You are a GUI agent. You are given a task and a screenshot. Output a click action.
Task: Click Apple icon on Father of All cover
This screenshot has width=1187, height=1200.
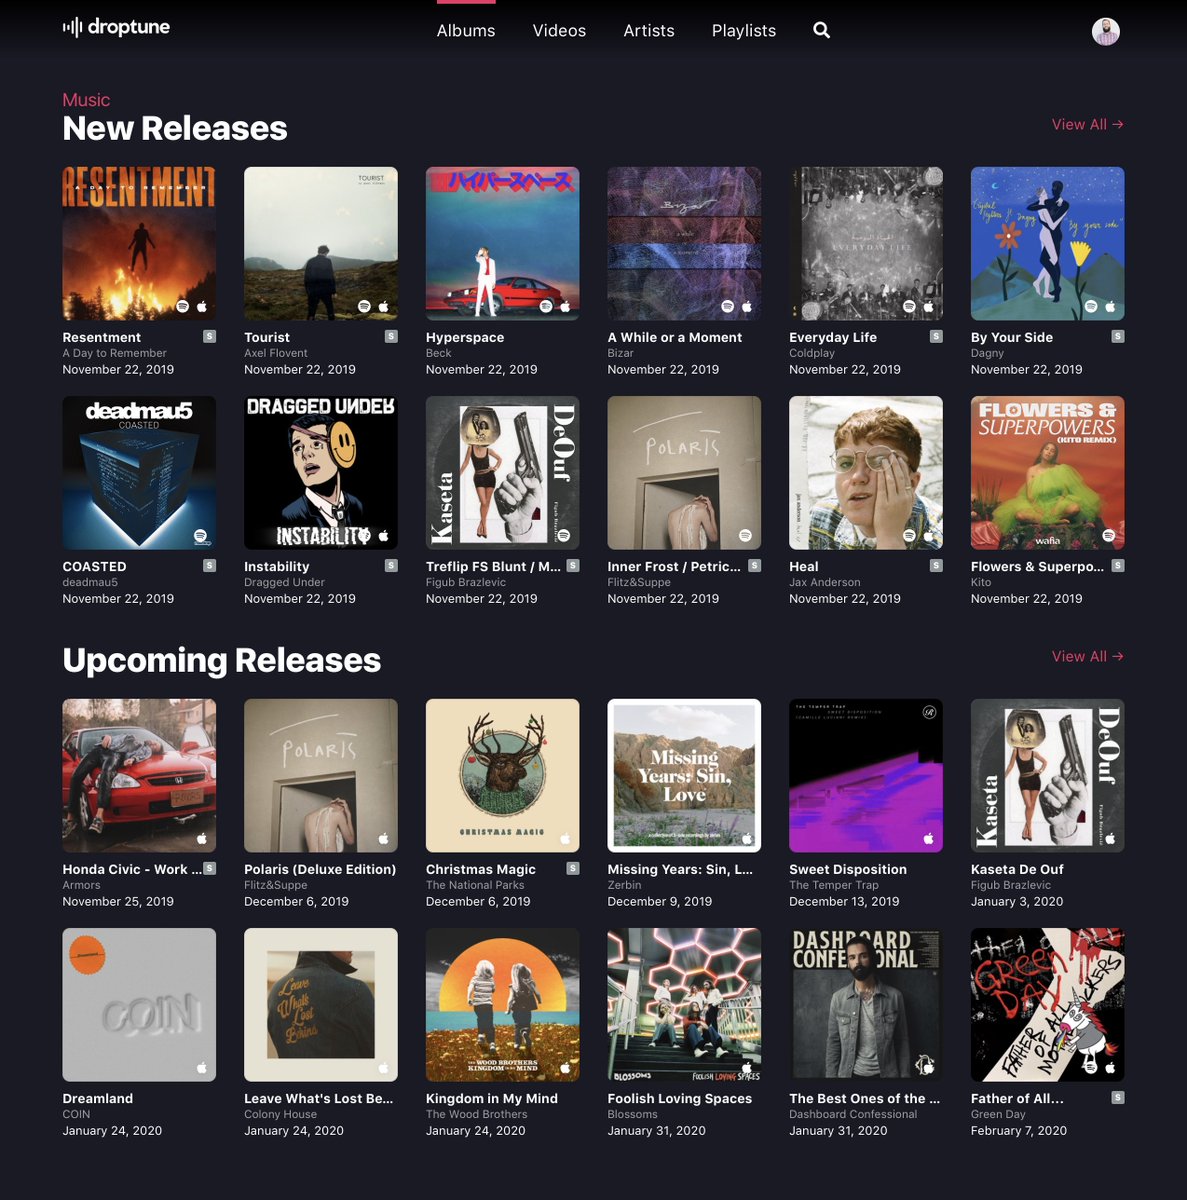[1110, 1068]
